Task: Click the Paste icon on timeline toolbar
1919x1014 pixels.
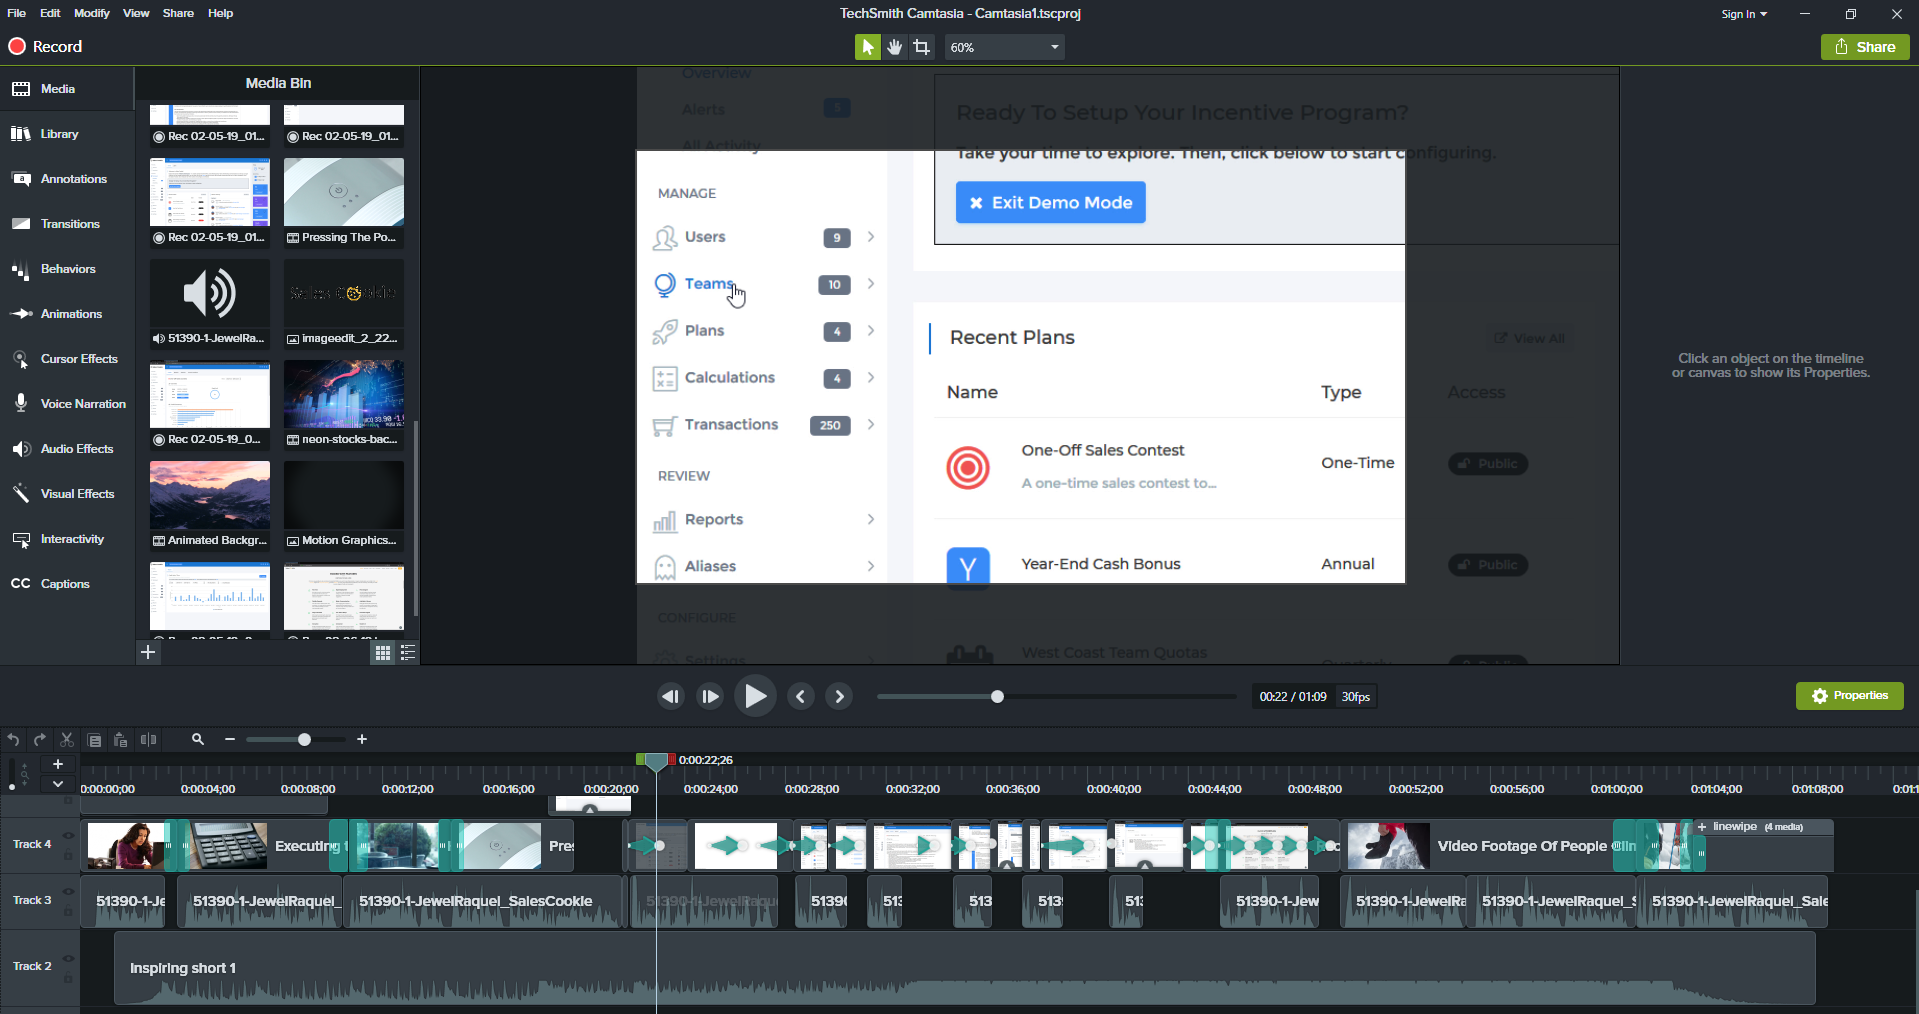Action: (120, 740)
